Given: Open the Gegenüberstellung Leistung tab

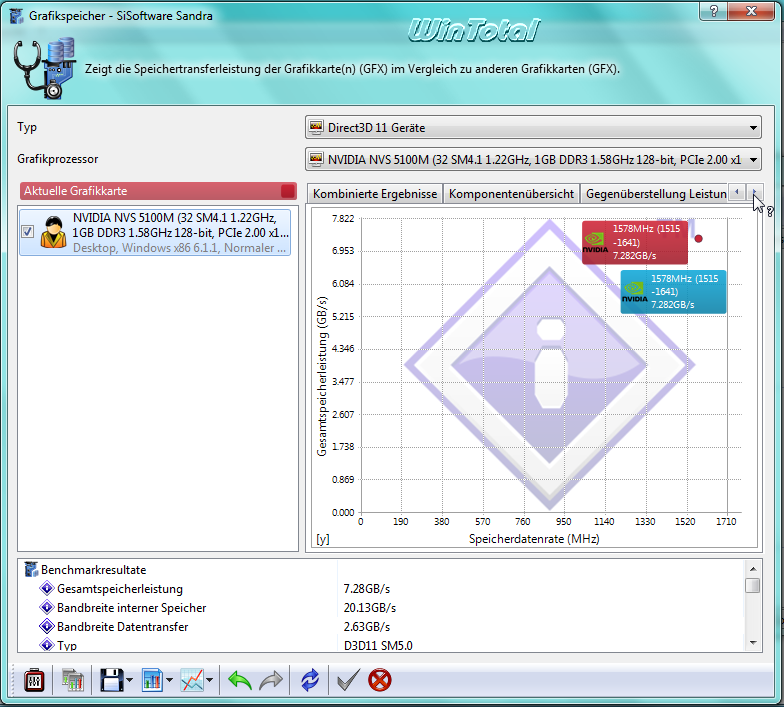Looking at the screenshot, I should coord(655,194).
